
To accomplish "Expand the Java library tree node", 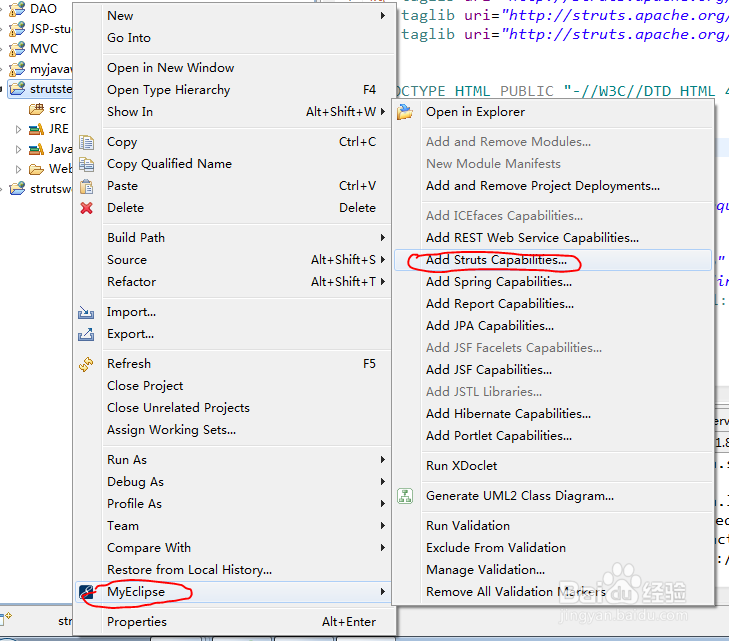I will [18, 149].
